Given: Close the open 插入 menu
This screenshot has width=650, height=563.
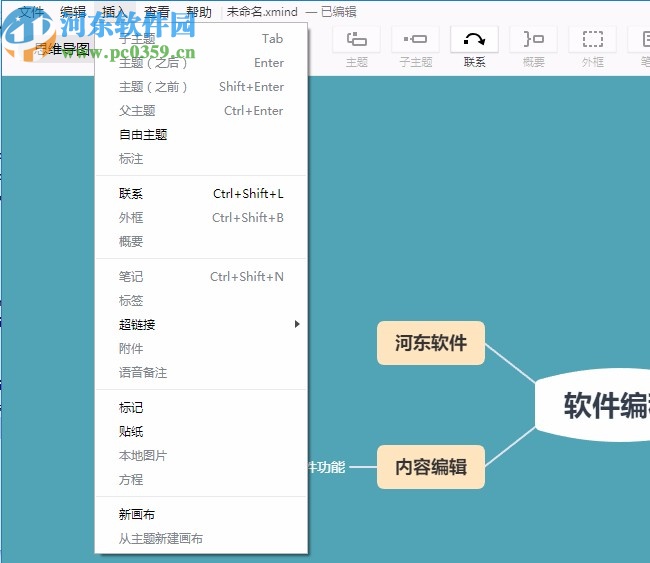Looking at the screenshot, I should click(x=115, y=12).
